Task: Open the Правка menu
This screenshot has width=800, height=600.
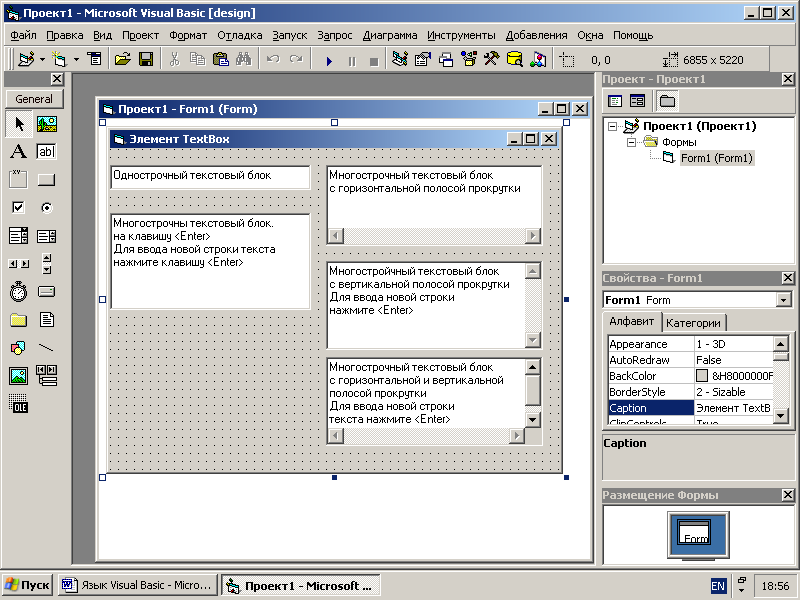Action: click(x=65, y=35)
